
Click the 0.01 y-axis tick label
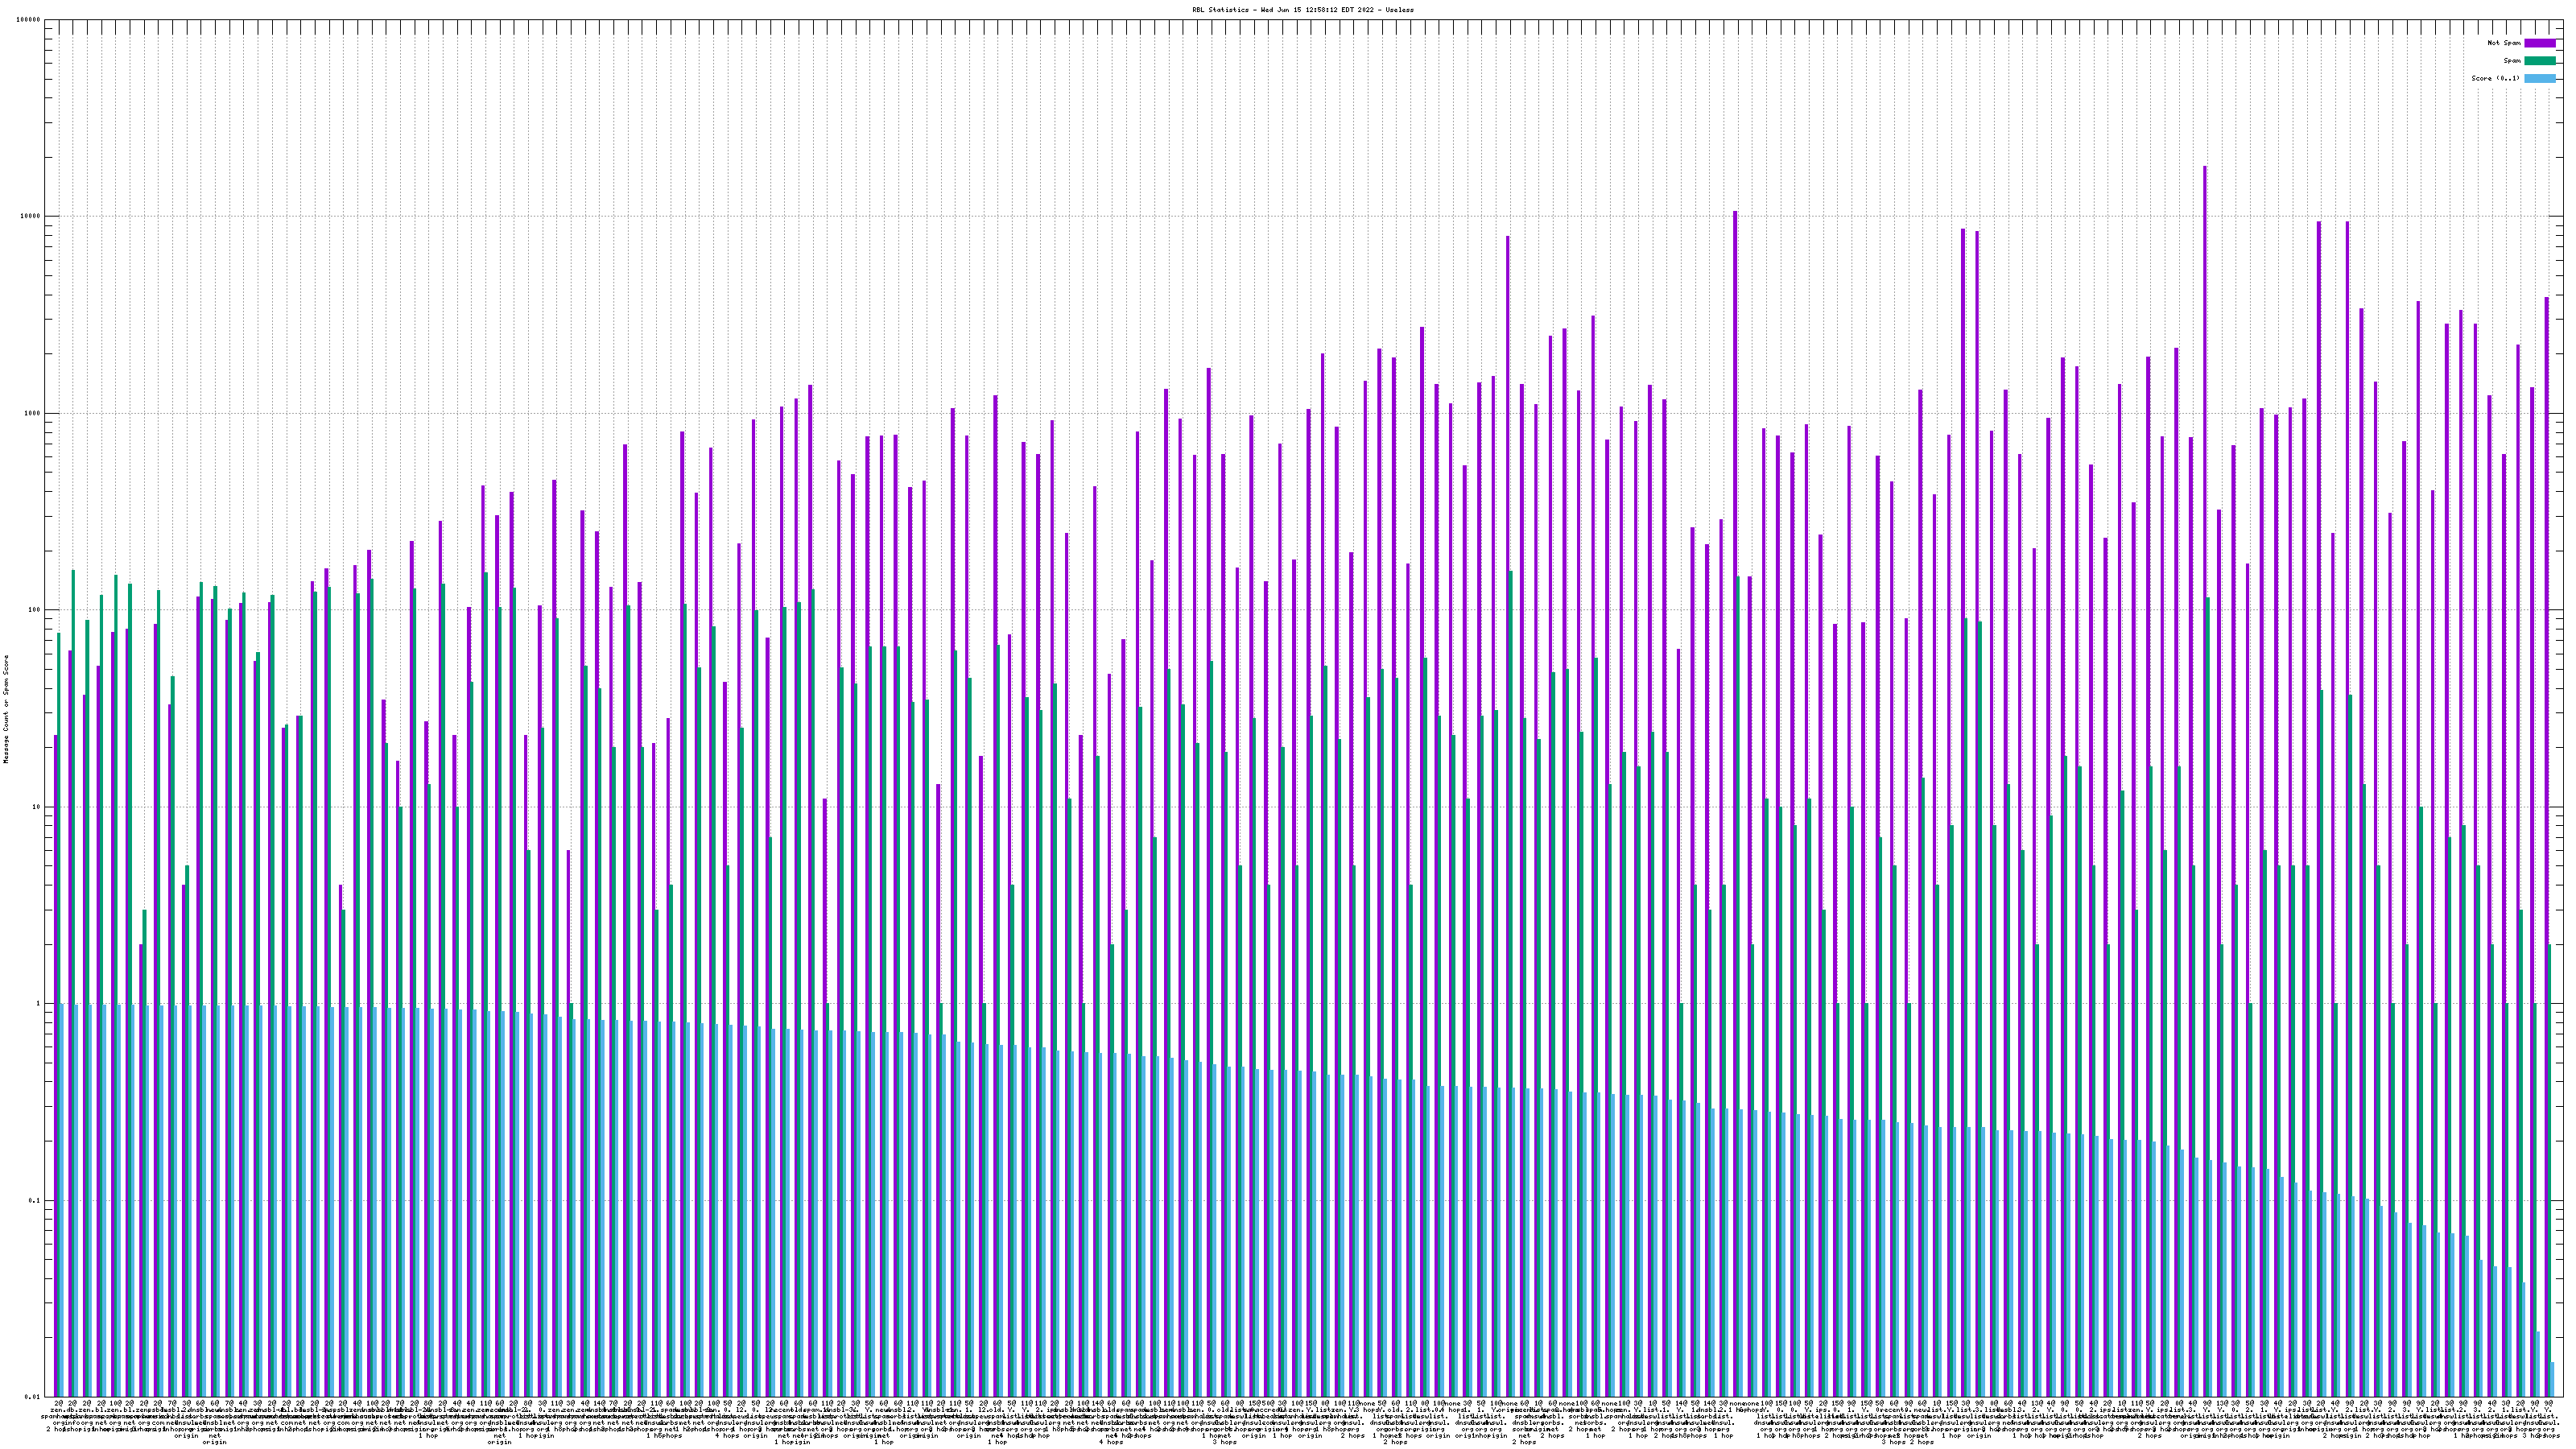[x=34, y=1397]
